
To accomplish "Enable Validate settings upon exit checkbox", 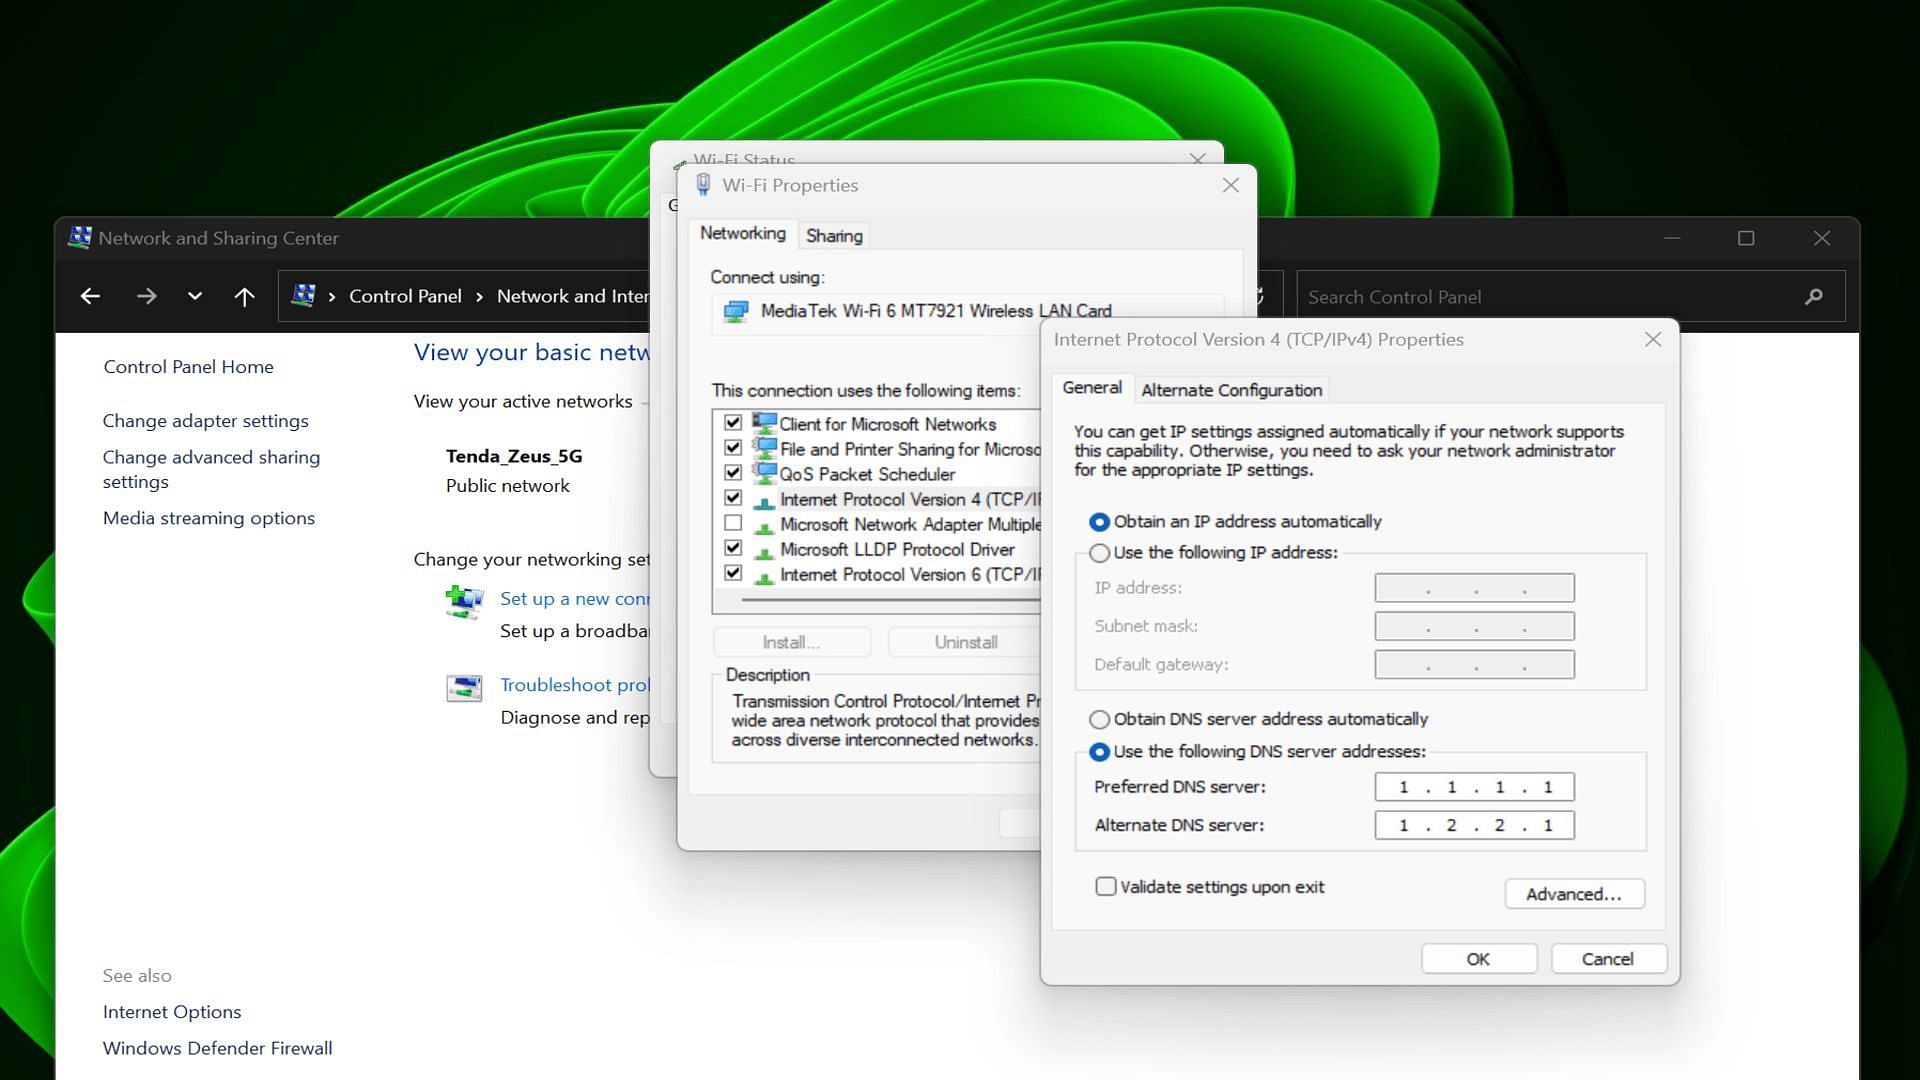I will [1104, 886].
